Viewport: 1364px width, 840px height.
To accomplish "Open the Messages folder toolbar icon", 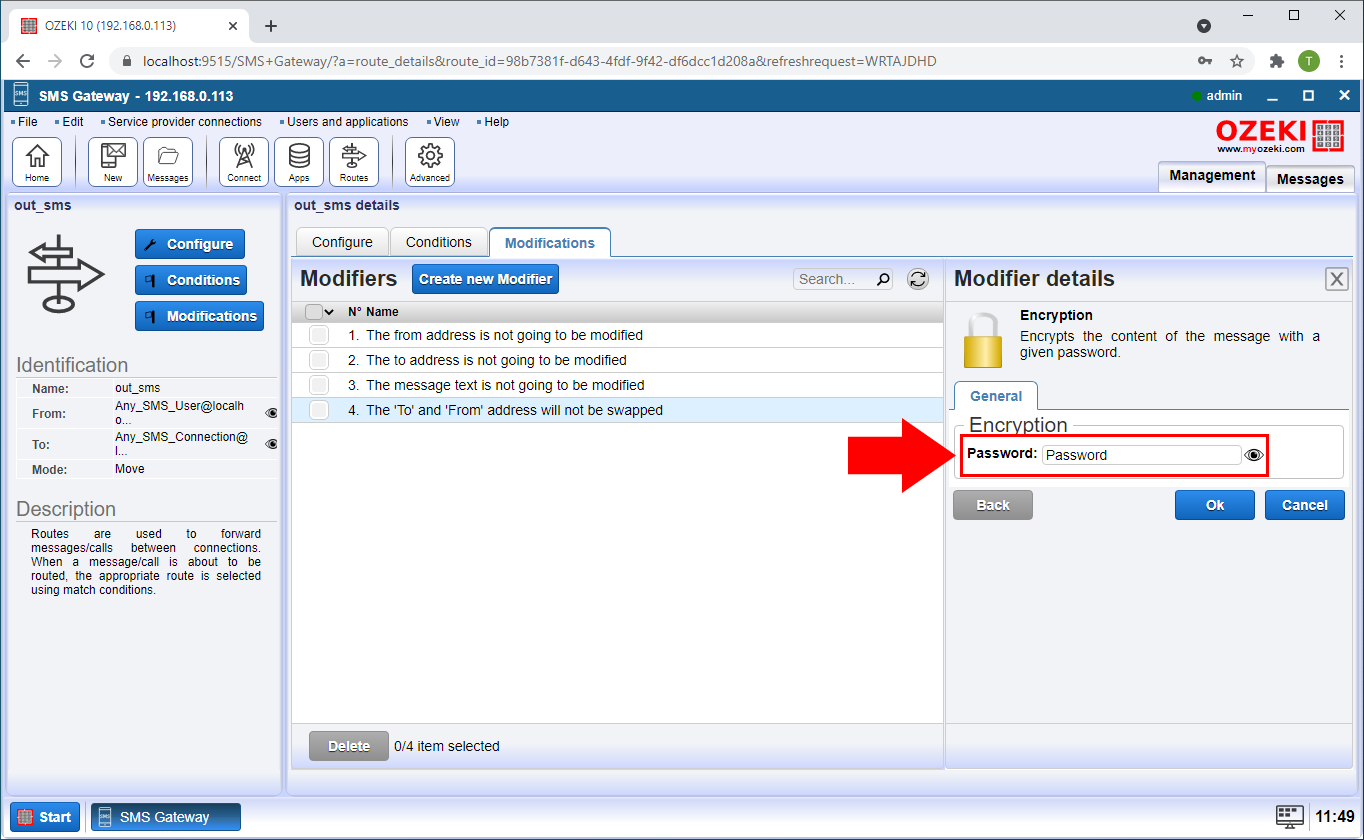I will click(168, 162).
